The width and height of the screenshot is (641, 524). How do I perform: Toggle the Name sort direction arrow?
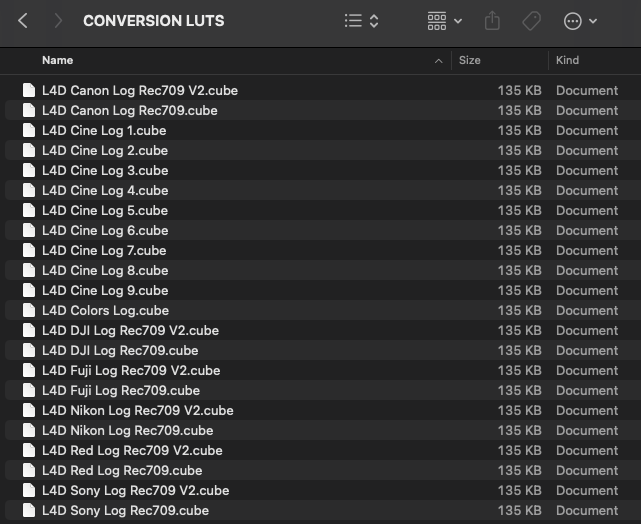(x=438, y=61)
